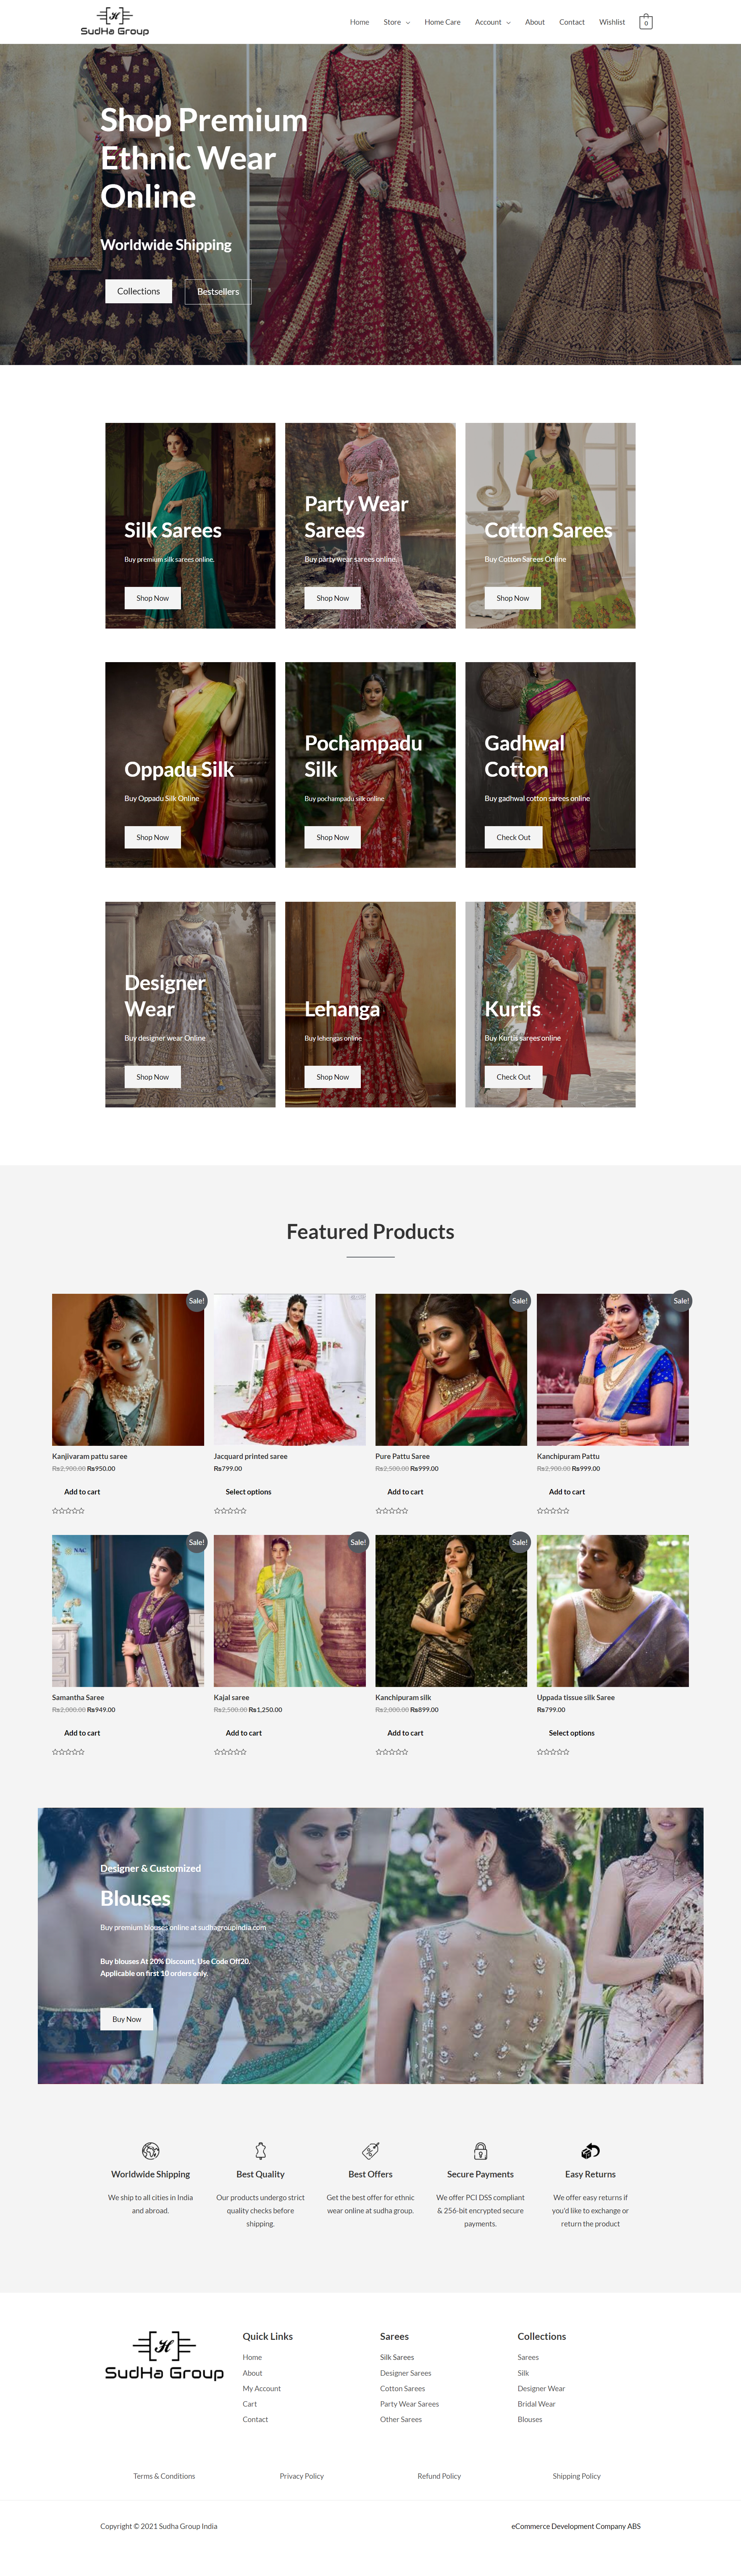741x2576 pixels.
Task: Click the Collections hero button
Action: pyautogui.click(x=138, y=291)
